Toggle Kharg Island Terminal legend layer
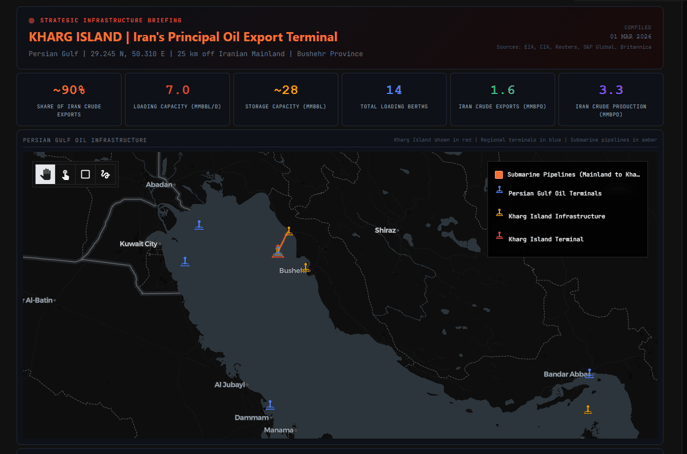This screenshot has height=454, width=687. pos(545,239)
